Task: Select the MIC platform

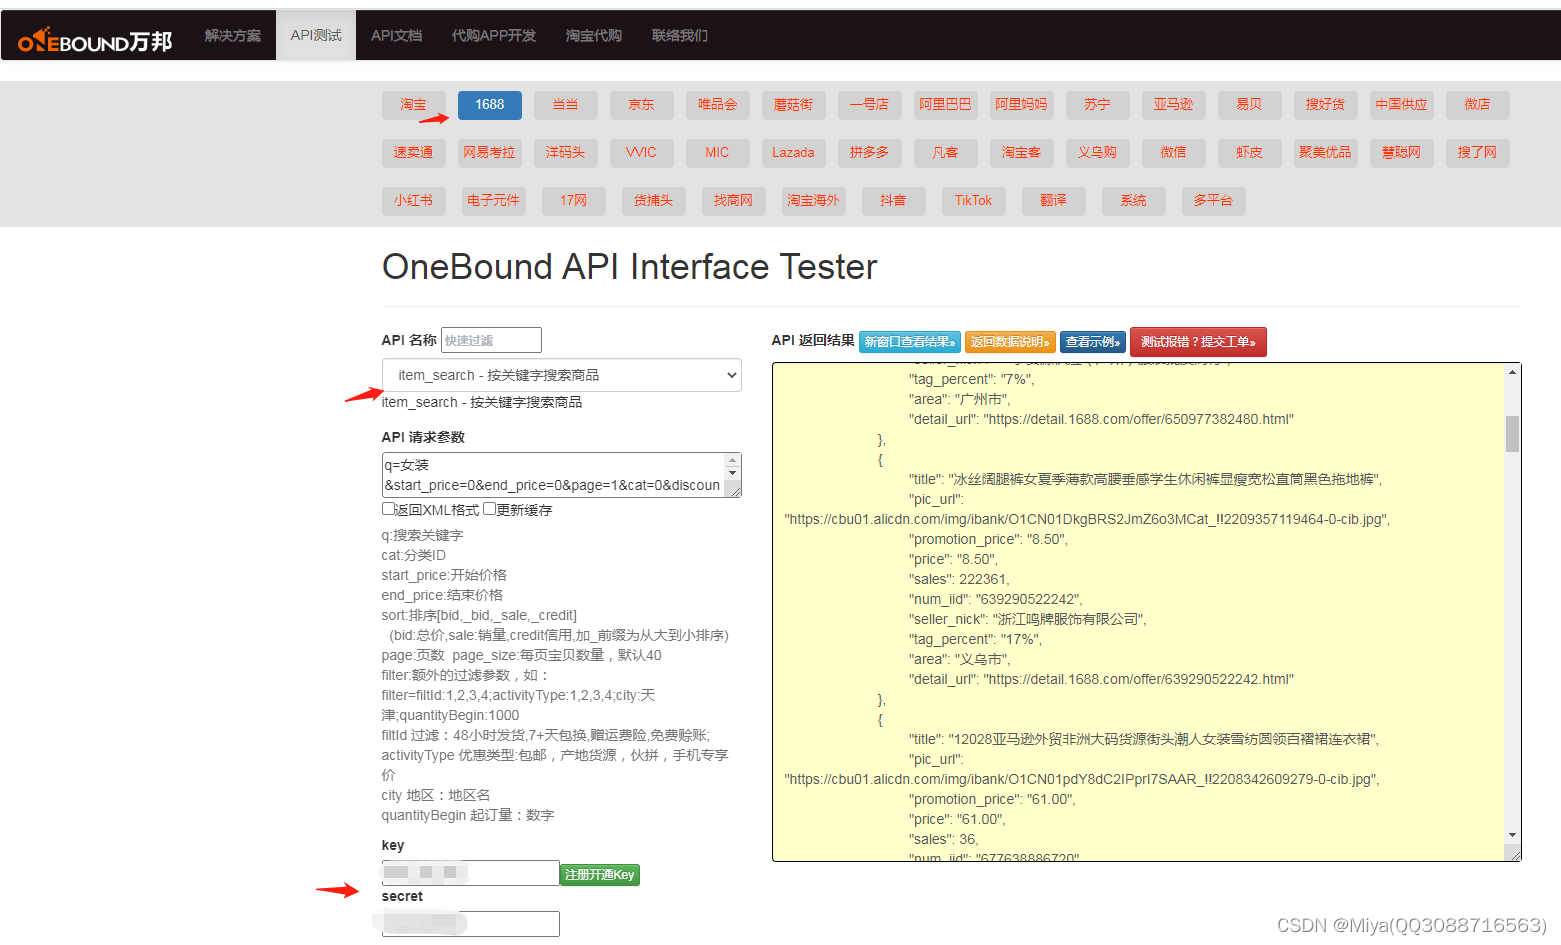Action: click(x=718, y=153)
